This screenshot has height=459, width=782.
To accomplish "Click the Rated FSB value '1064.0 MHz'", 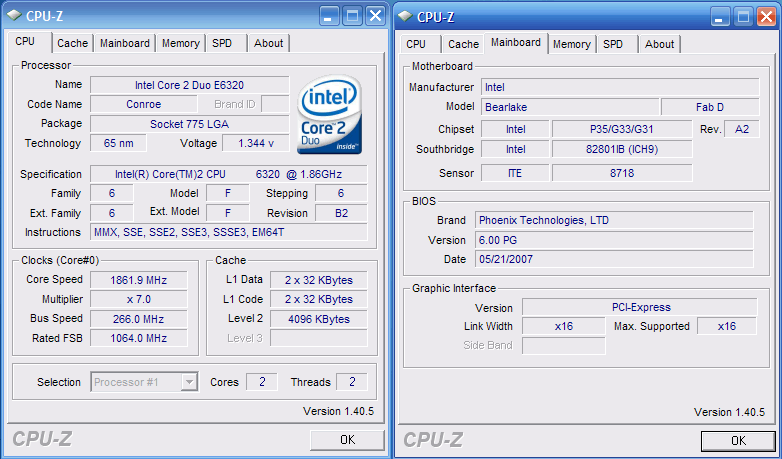I will click(x=139, y=338).
